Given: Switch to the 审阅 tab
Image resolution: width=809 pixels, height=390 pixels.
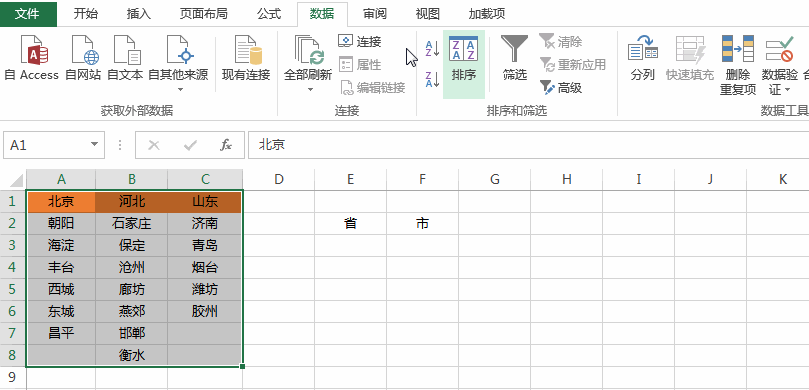Looking at the screenshot, I should [375, 14].
